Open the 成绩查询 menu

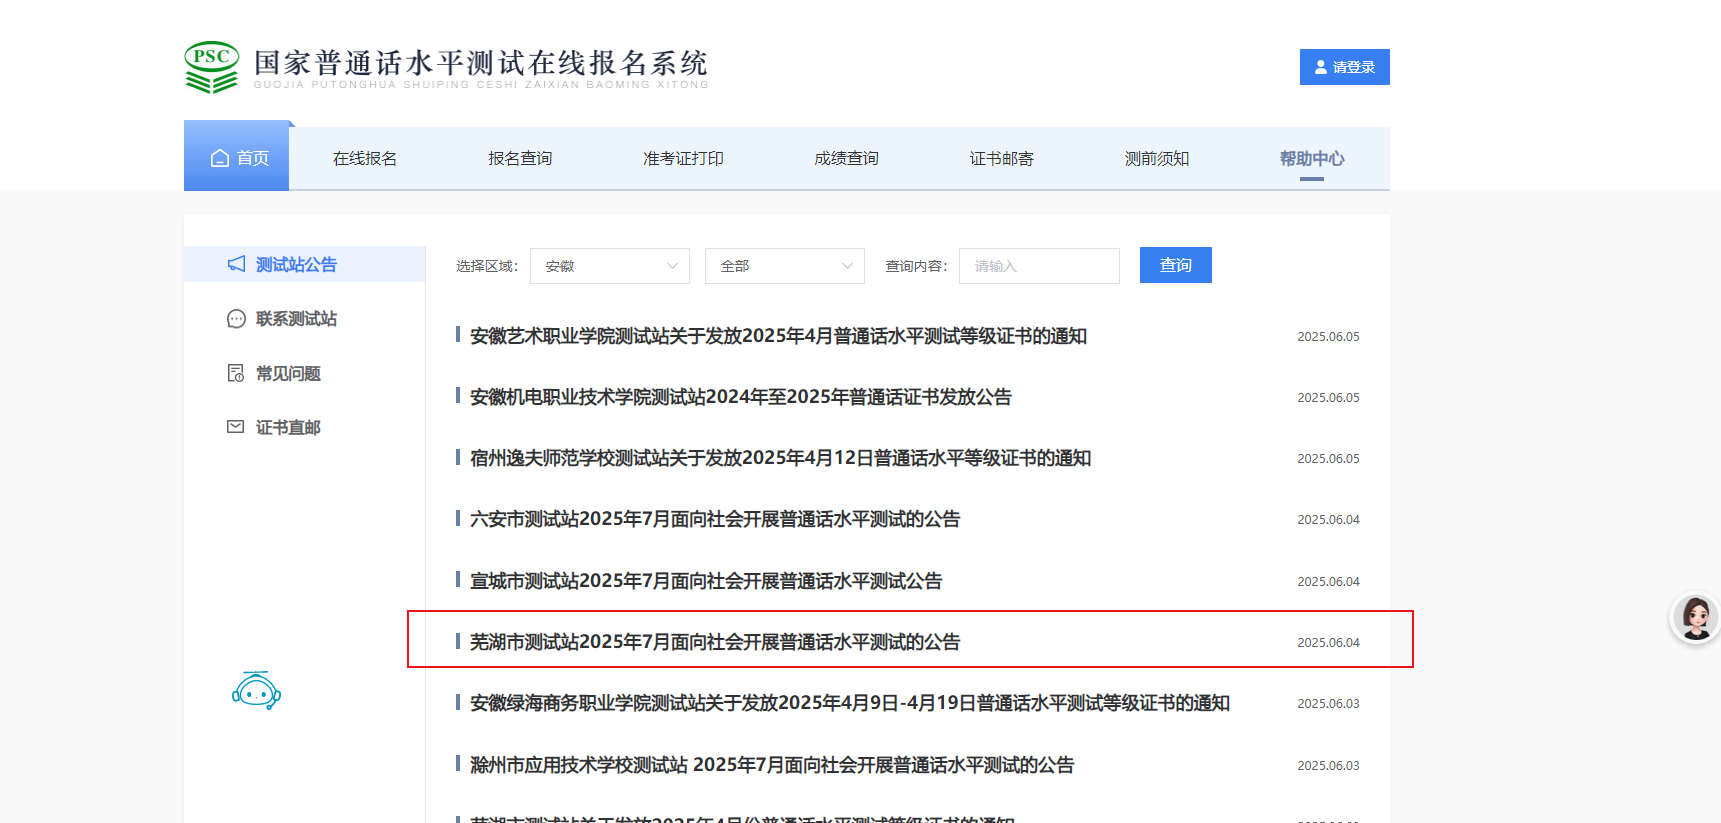pos(846,159)
